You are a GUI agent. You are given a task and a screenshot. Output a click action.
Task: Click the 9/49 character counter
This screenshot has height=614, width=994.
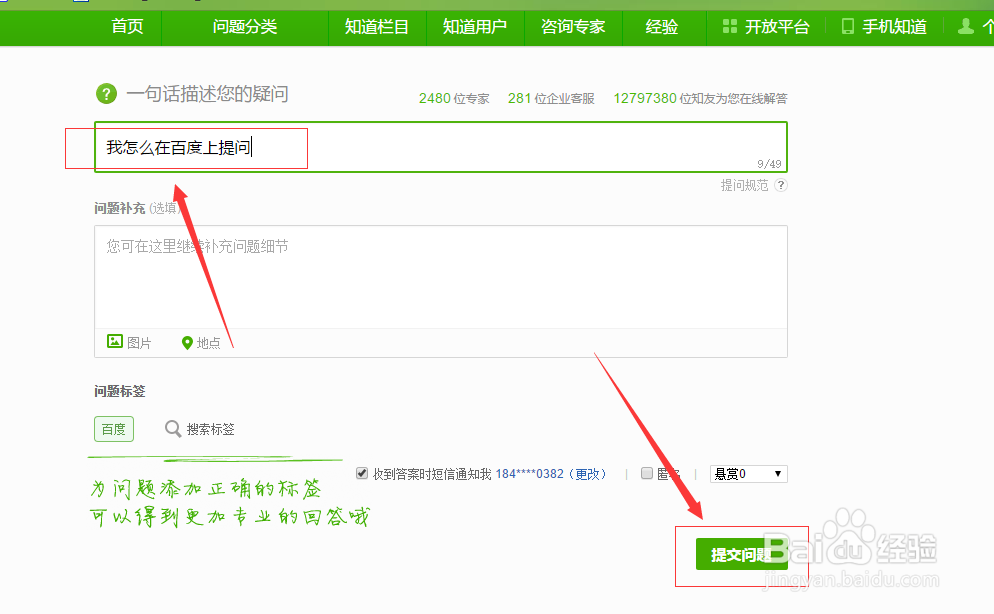pyautogui.click(x=769, y=164)
